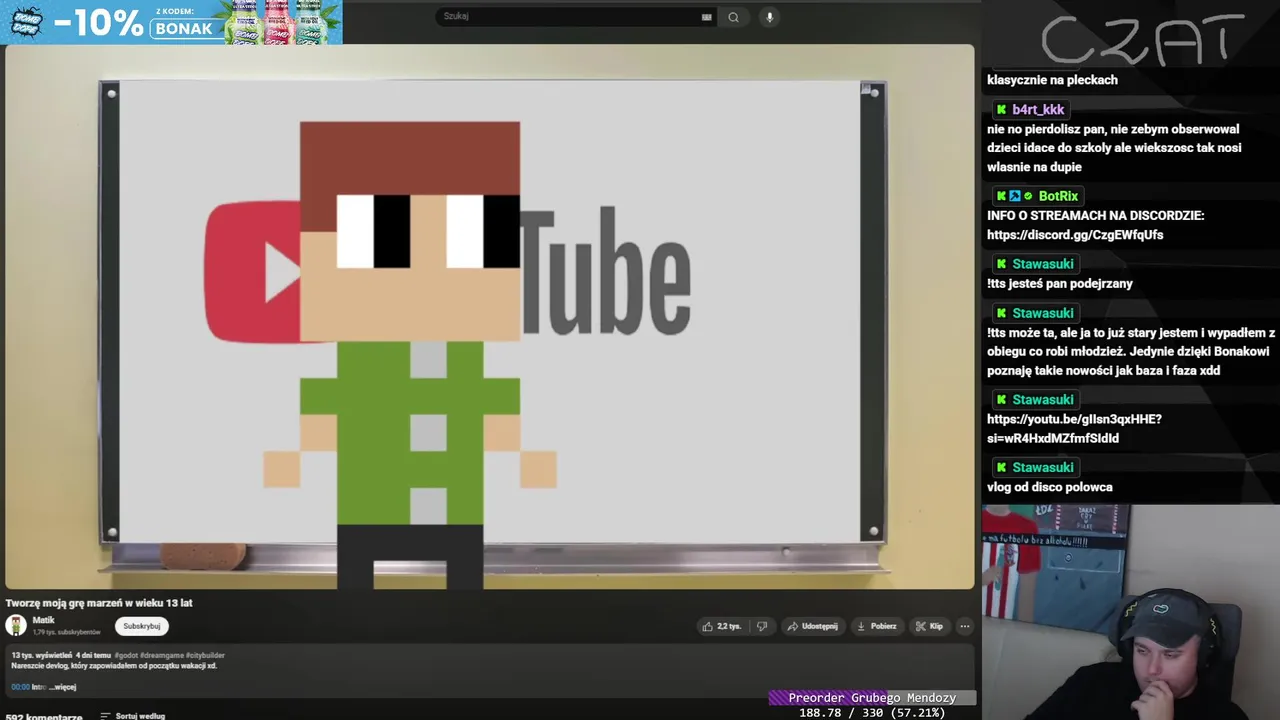Share the video via Udostępnij button

(812, 626)
